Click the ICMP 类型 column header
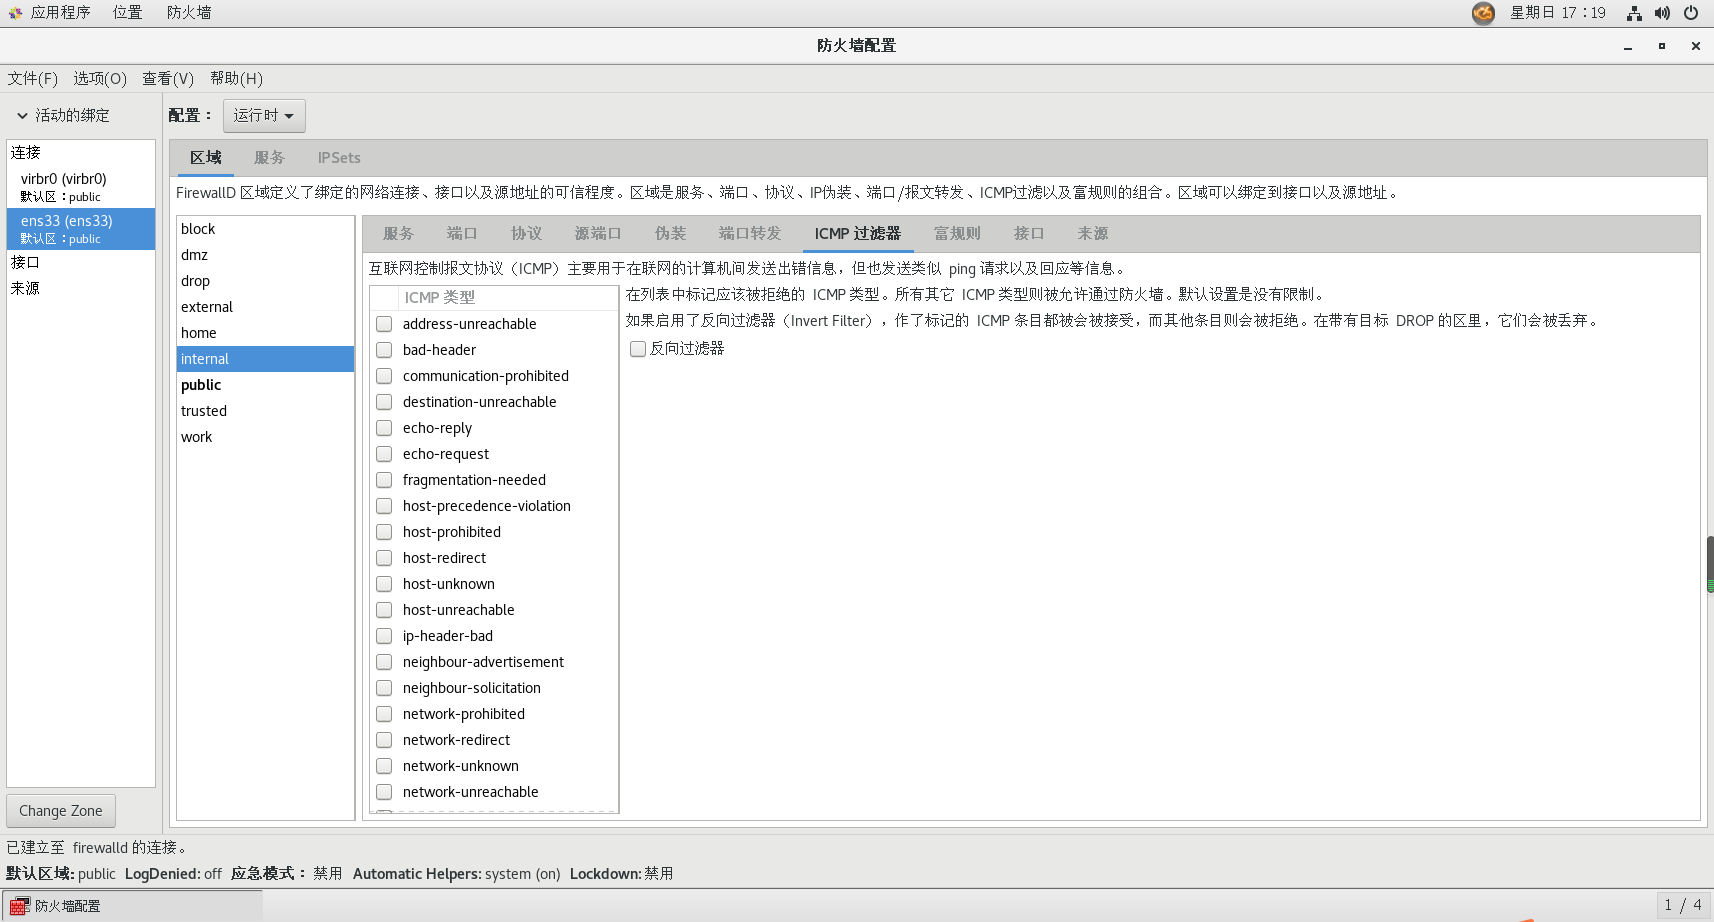The width and height of the screenshot is (1714, 922). pos(507,298)
